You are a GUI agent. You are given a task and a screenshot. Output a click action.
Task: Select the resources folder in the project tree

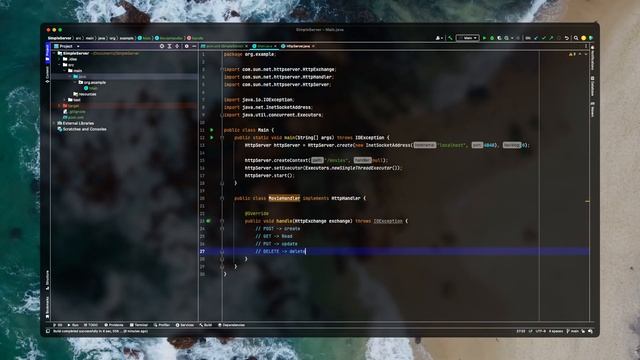(x=85, y=94)
